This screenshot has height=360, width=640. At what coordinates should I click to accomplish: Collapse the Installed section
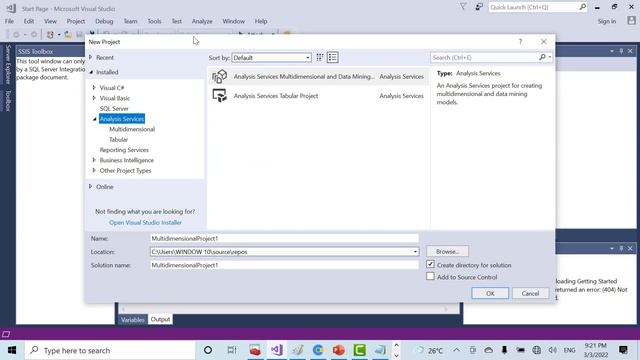coord(91,72)
